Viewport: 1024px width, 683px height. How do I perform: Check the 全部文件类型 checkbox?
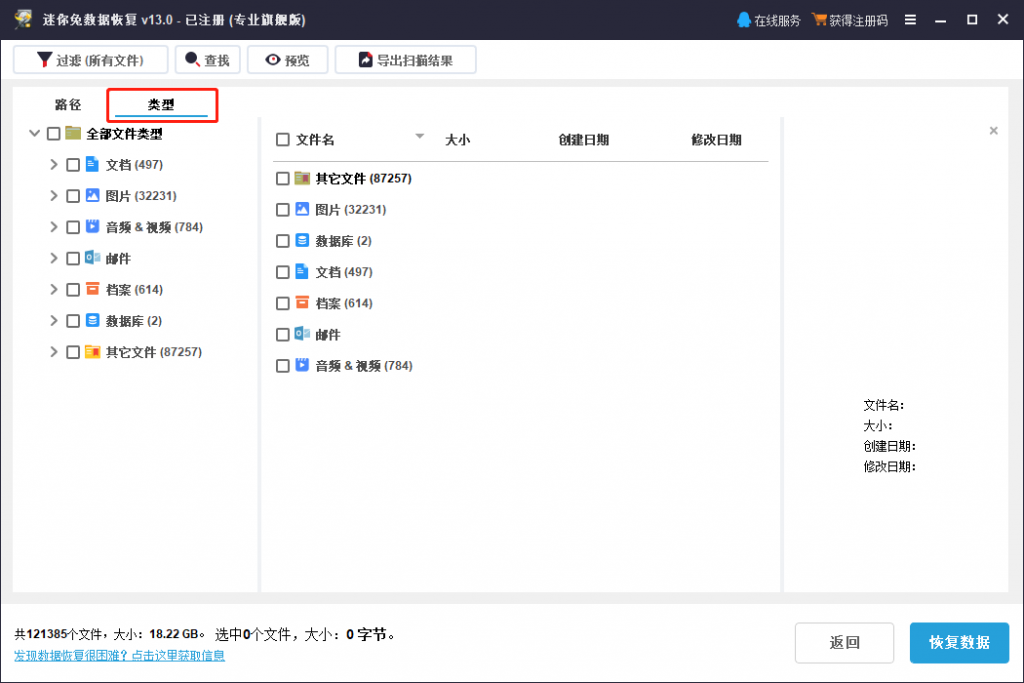(x=54, y=134)
